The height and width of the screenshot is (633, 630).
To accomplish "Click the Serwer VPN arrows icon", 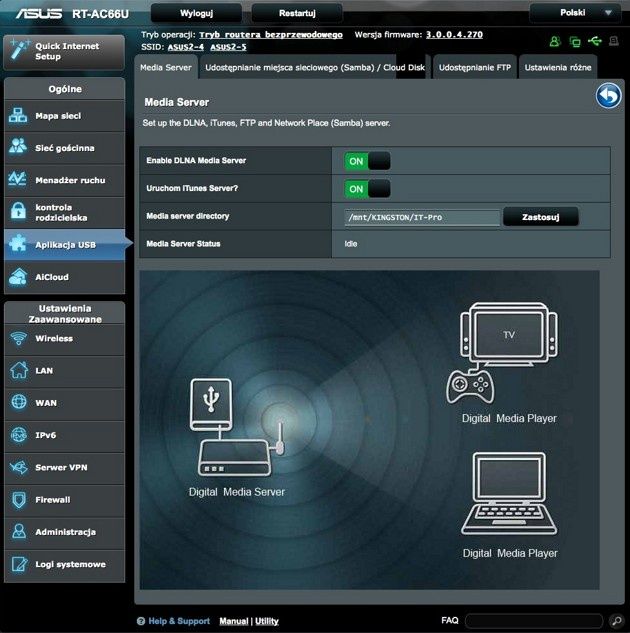I will (19, 467).
